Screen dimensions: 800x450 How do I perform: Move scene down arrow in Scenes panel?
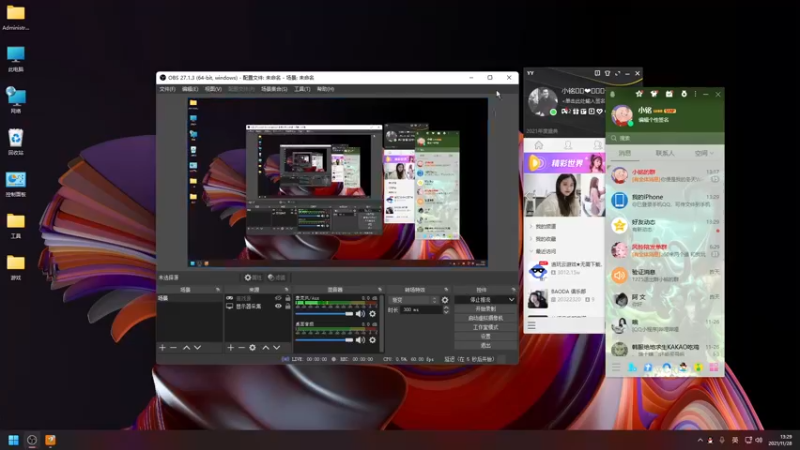(197, 347)
